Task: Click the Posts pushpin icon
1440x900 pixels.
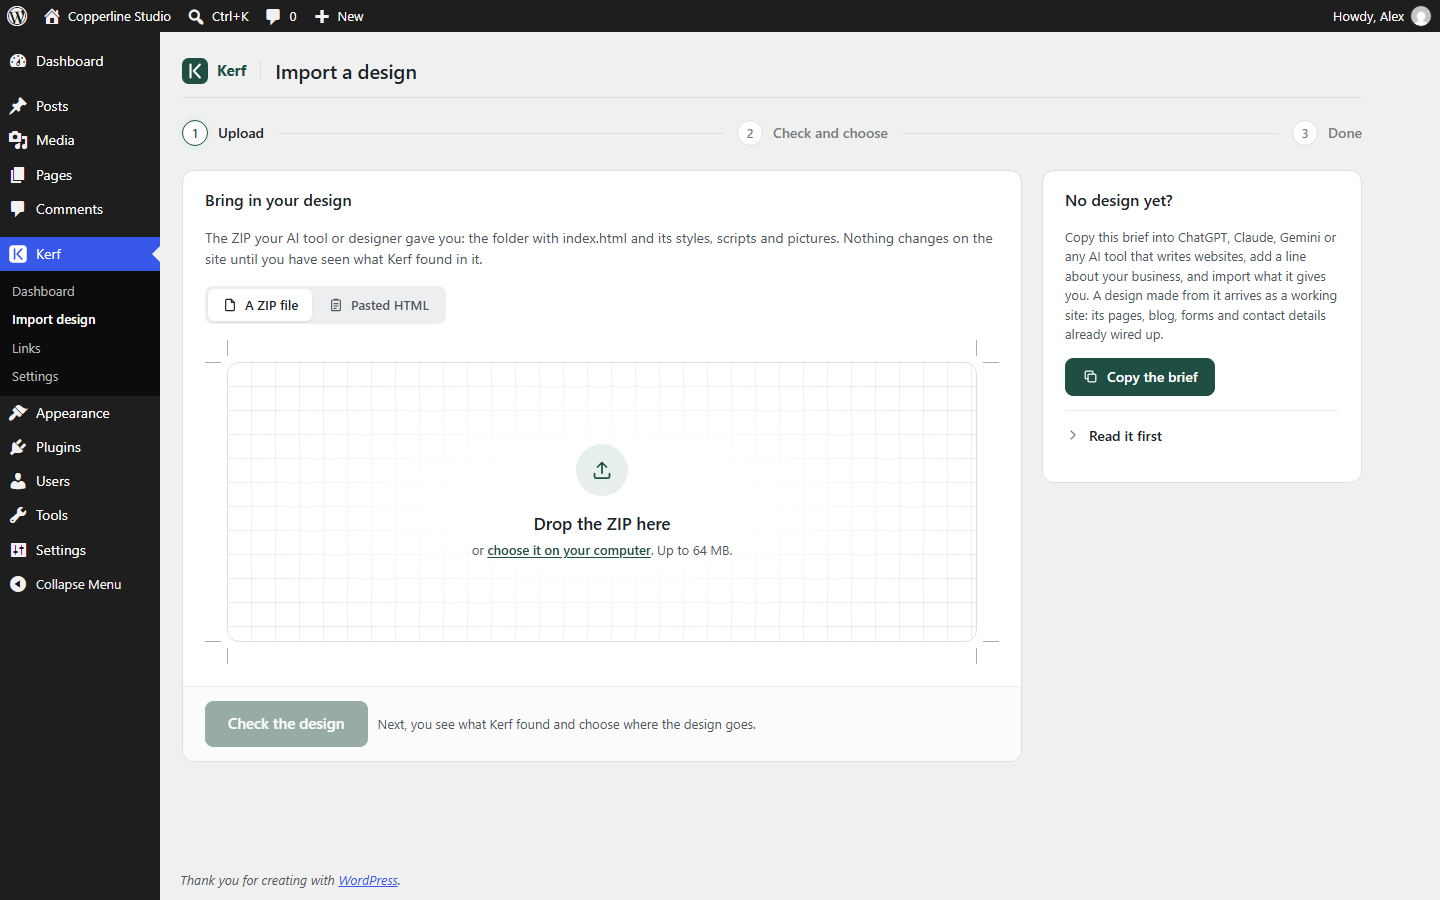Action: click(18, 106)
